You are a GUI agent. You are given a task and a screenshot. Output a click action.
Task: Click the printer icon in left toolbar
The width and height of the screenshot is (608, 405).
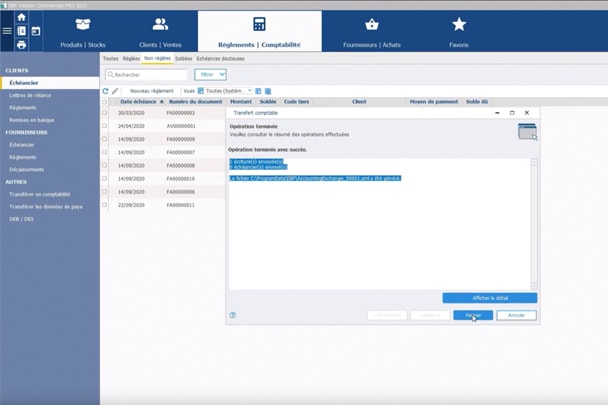coord(21,45)
